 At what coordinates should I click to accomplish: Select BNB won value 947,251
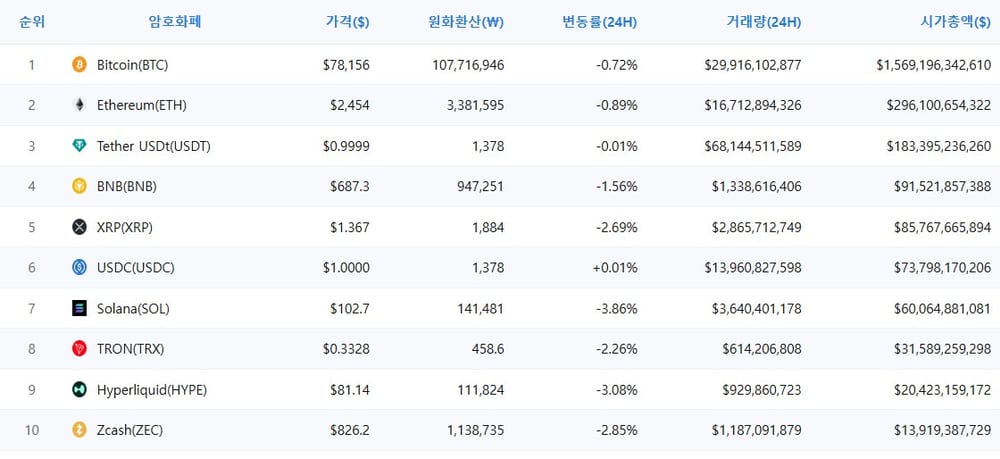(x=480, y=187)
